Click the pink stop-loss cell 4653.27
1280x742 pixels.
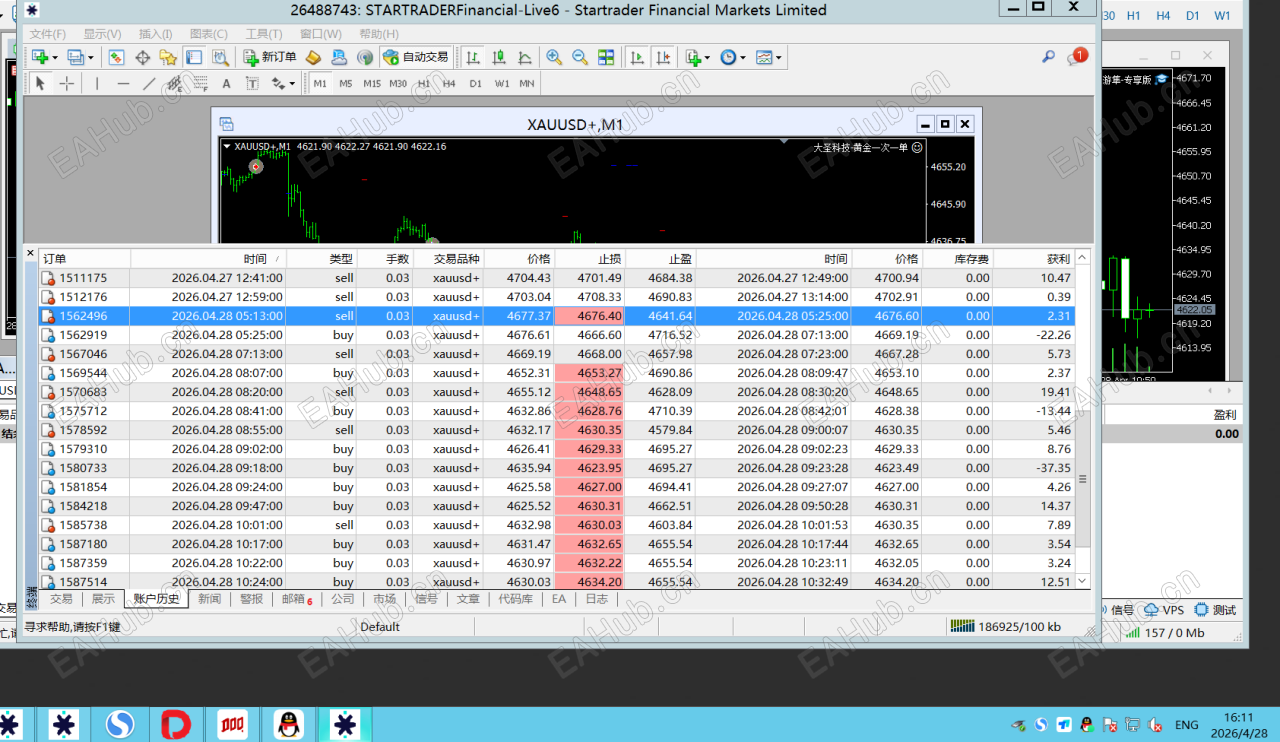589,373
